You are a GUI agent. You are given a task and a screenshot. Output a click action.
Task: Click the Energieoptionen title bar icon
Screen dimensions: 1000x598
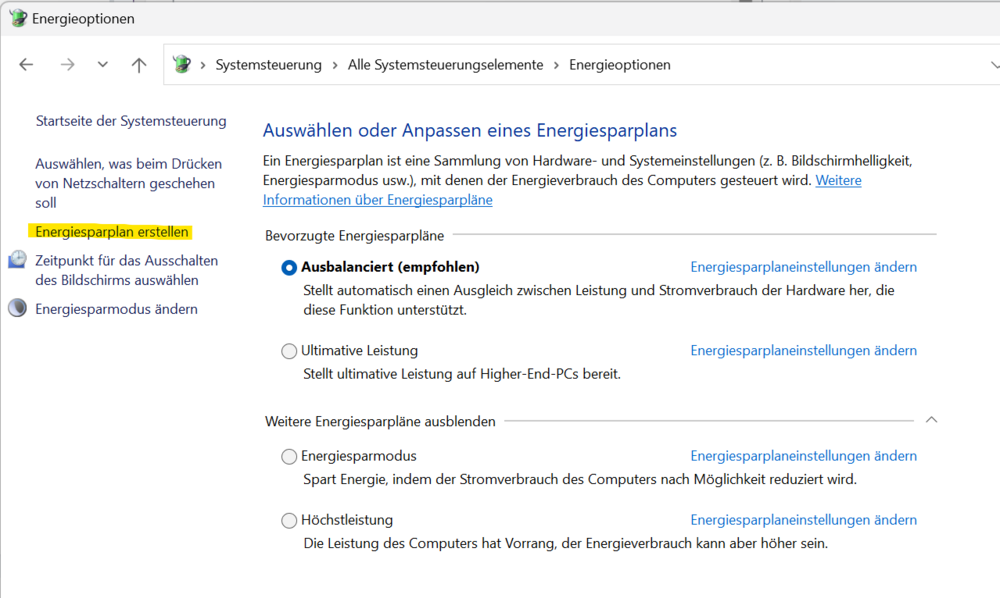tap(18, 18)
